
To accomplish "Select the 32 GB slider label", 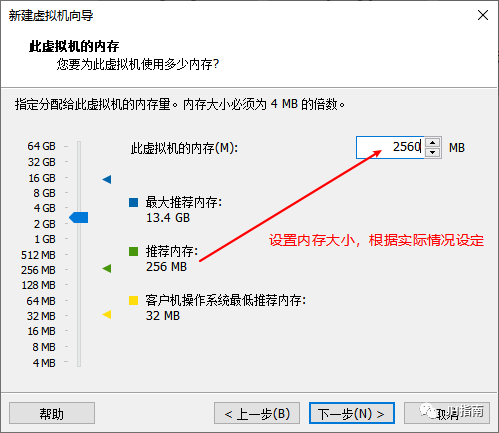I will pos(41,162).
